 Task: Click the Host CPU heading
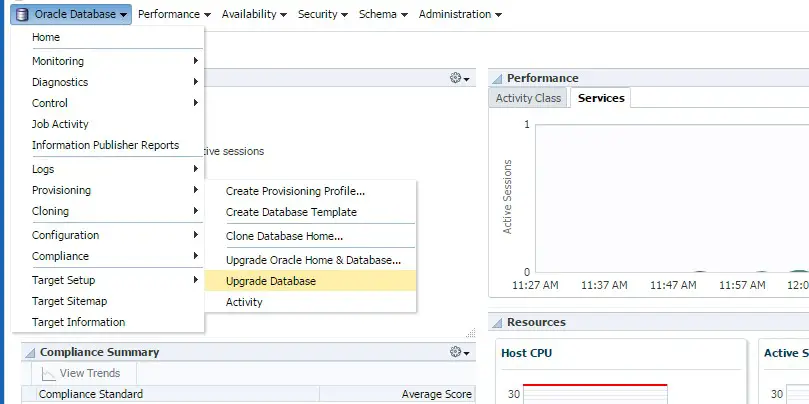tap(526, 353)
